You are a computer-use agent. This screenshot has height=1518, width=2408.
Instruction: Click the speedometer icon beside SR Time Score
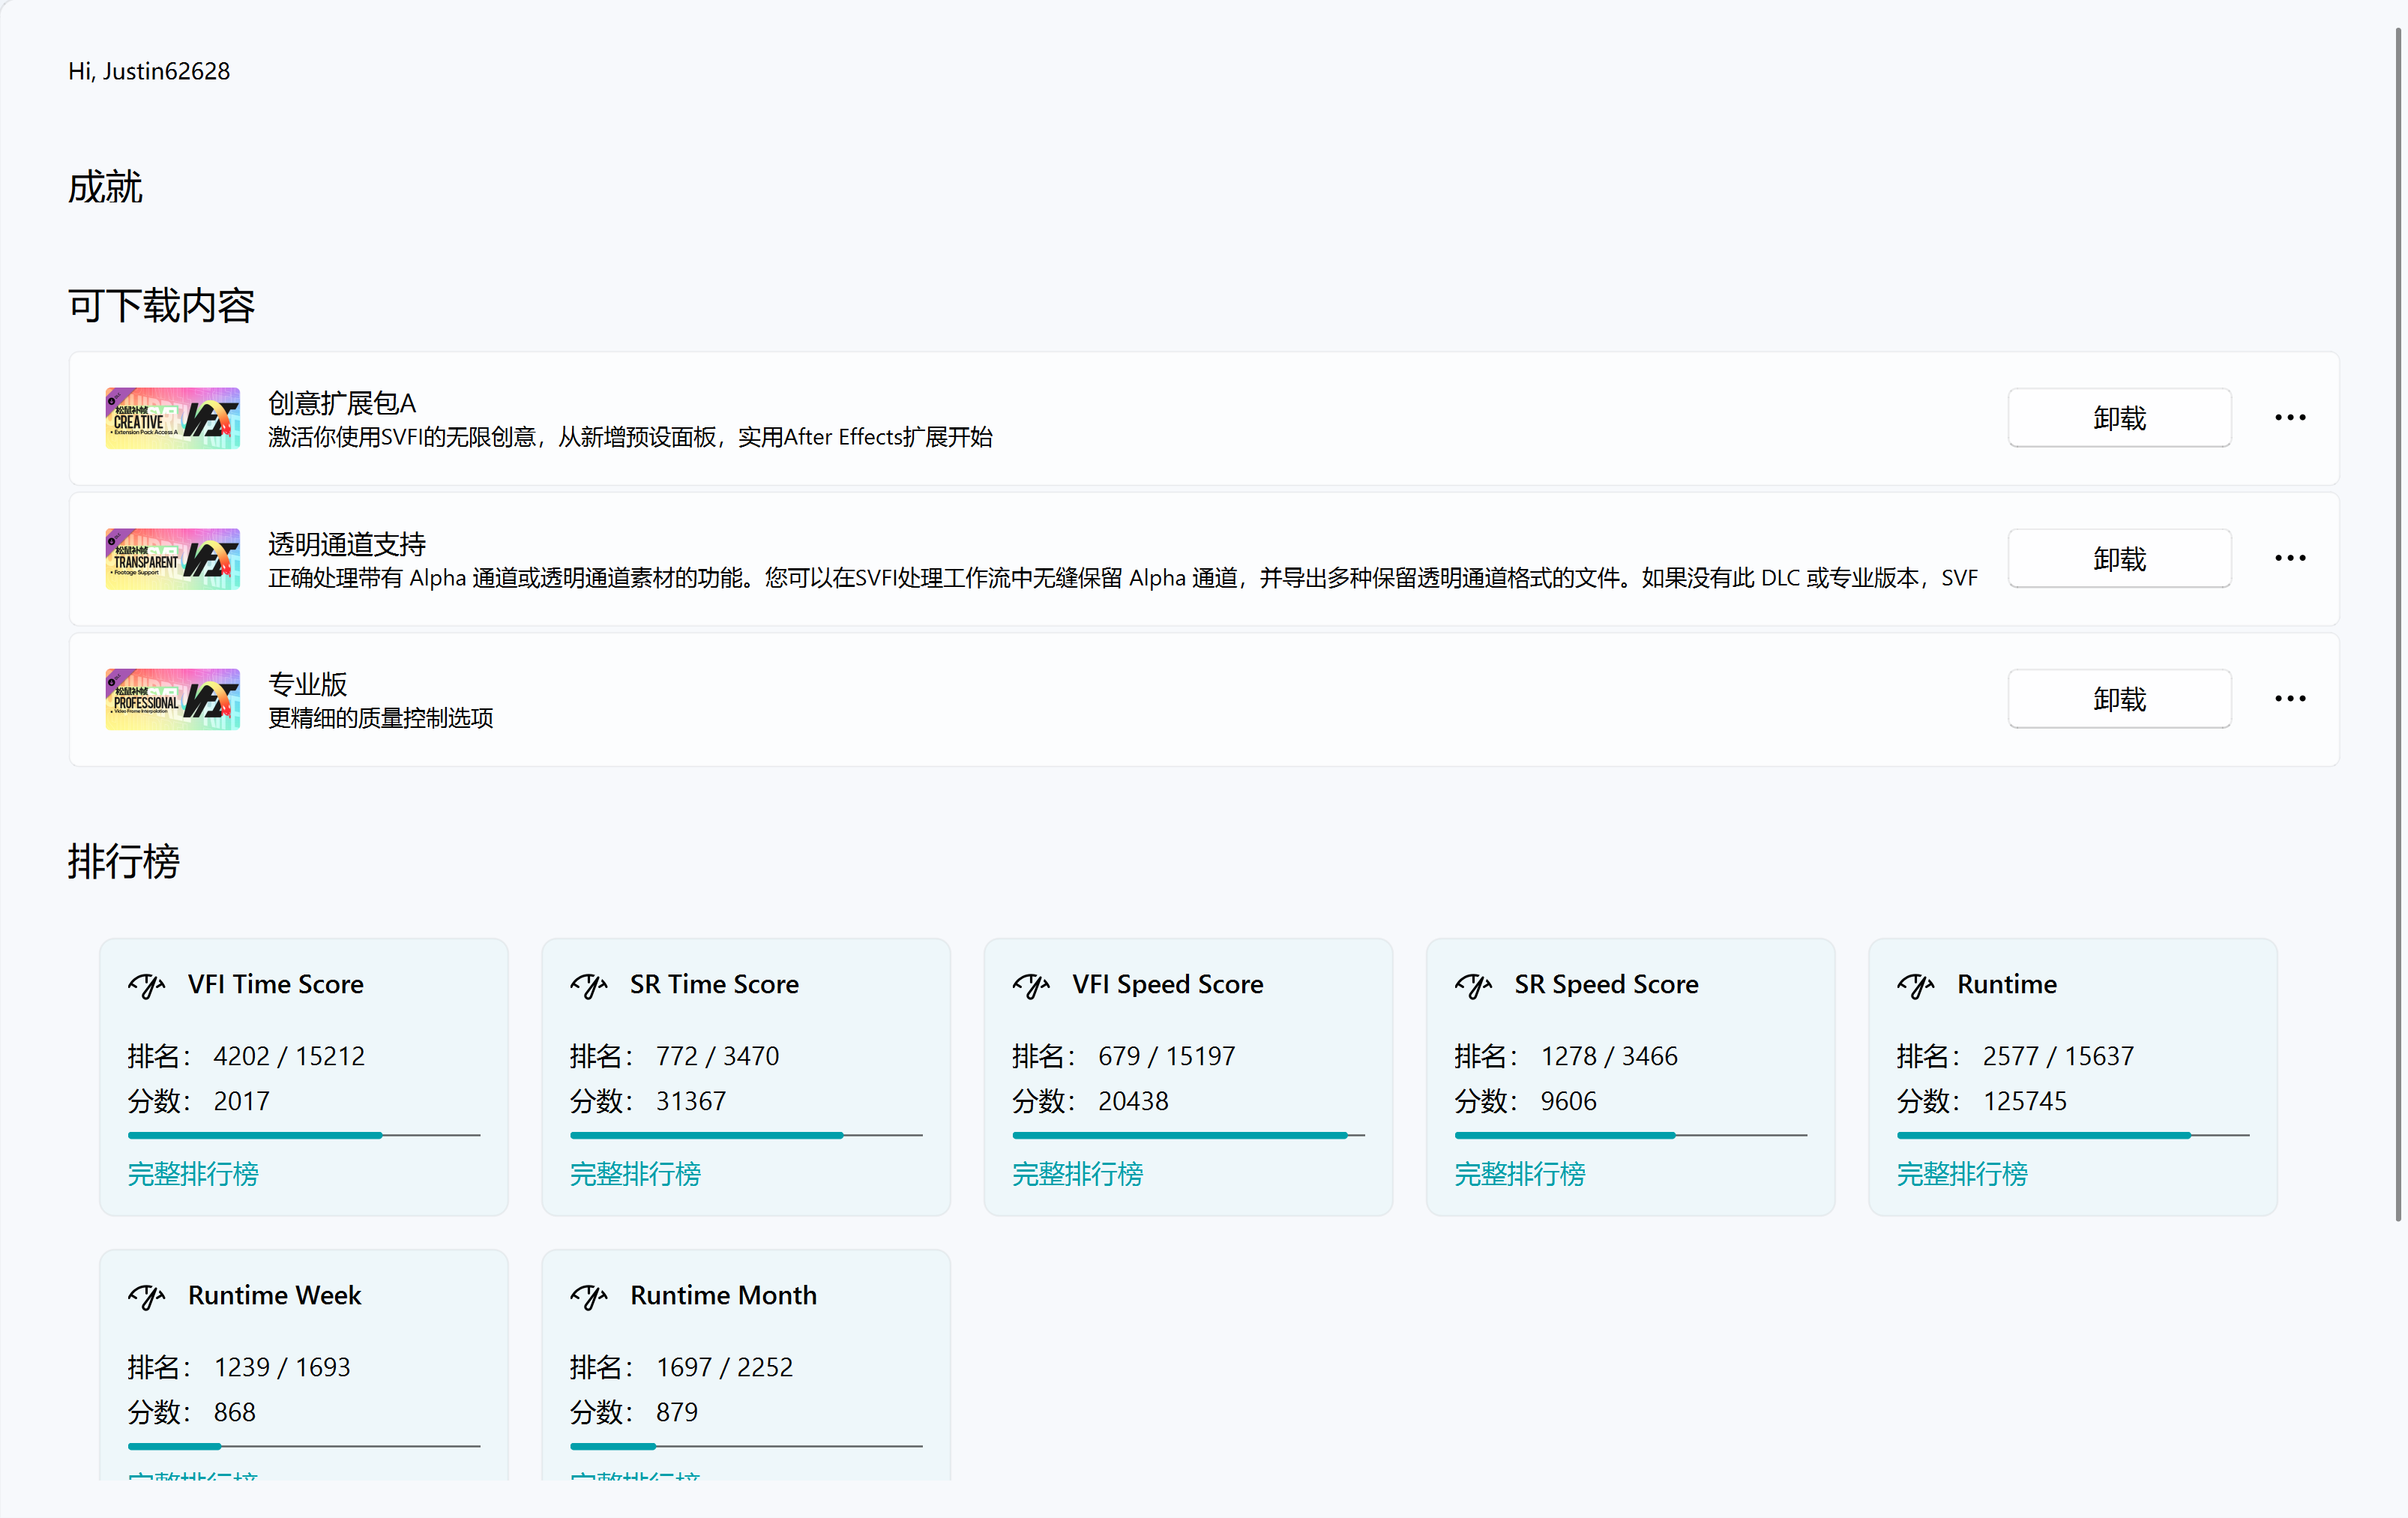pyautogui.click(x=588, y=985)
